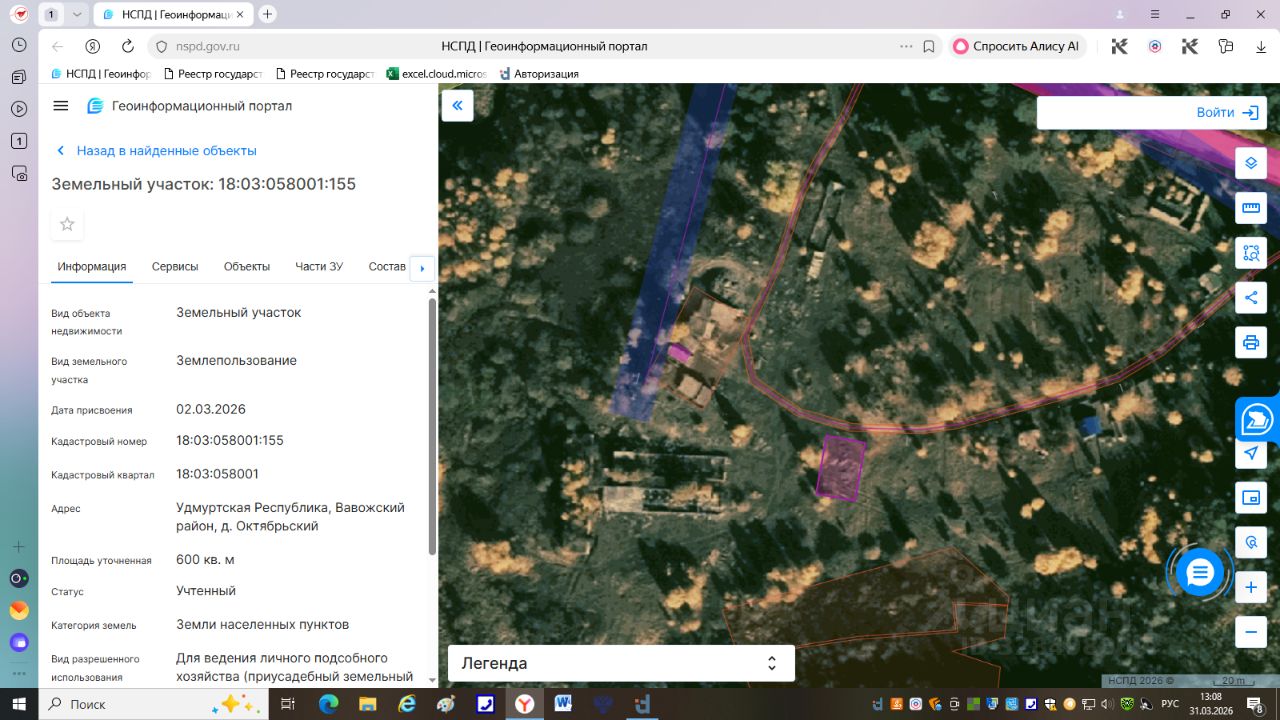The height and width of the screenshot is (720, 1280).
Task: Select the НСПД browser tab
Action: [173, 14]
